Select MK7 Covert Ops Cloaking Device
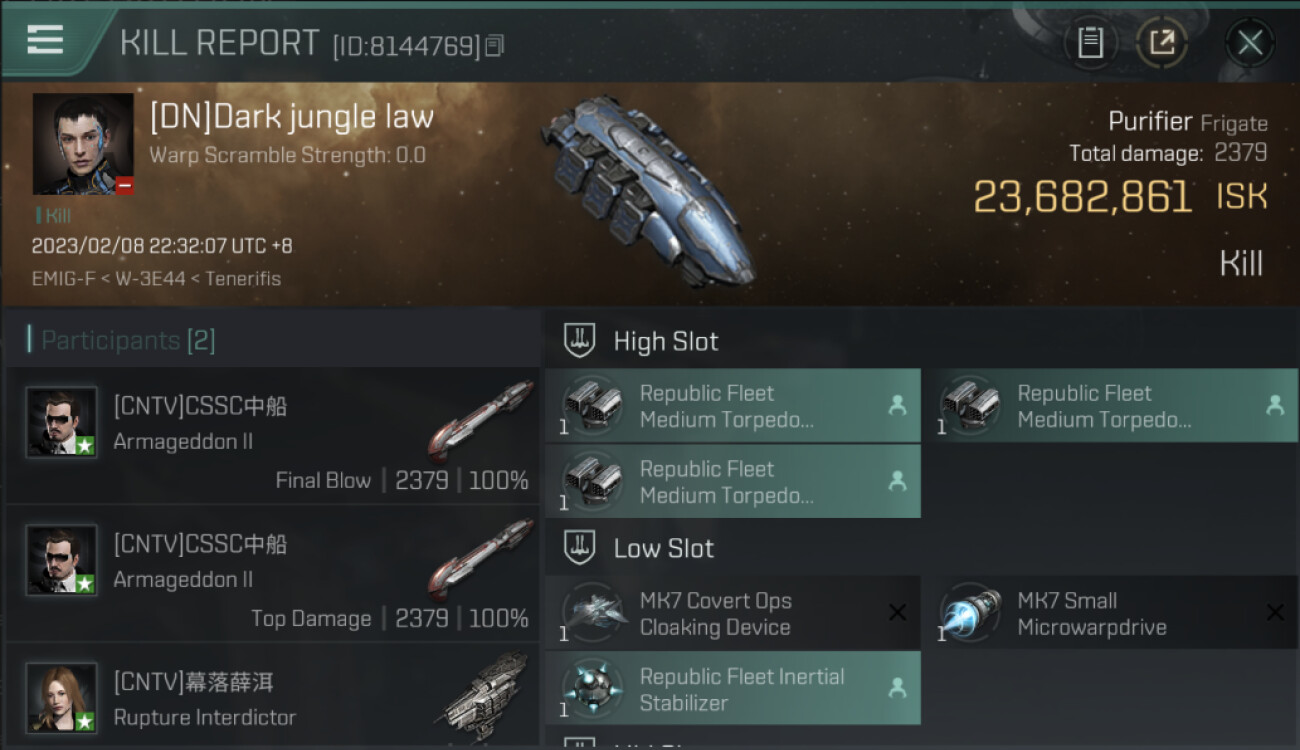Screen dimensions: 1300x750 click(732, 613)
